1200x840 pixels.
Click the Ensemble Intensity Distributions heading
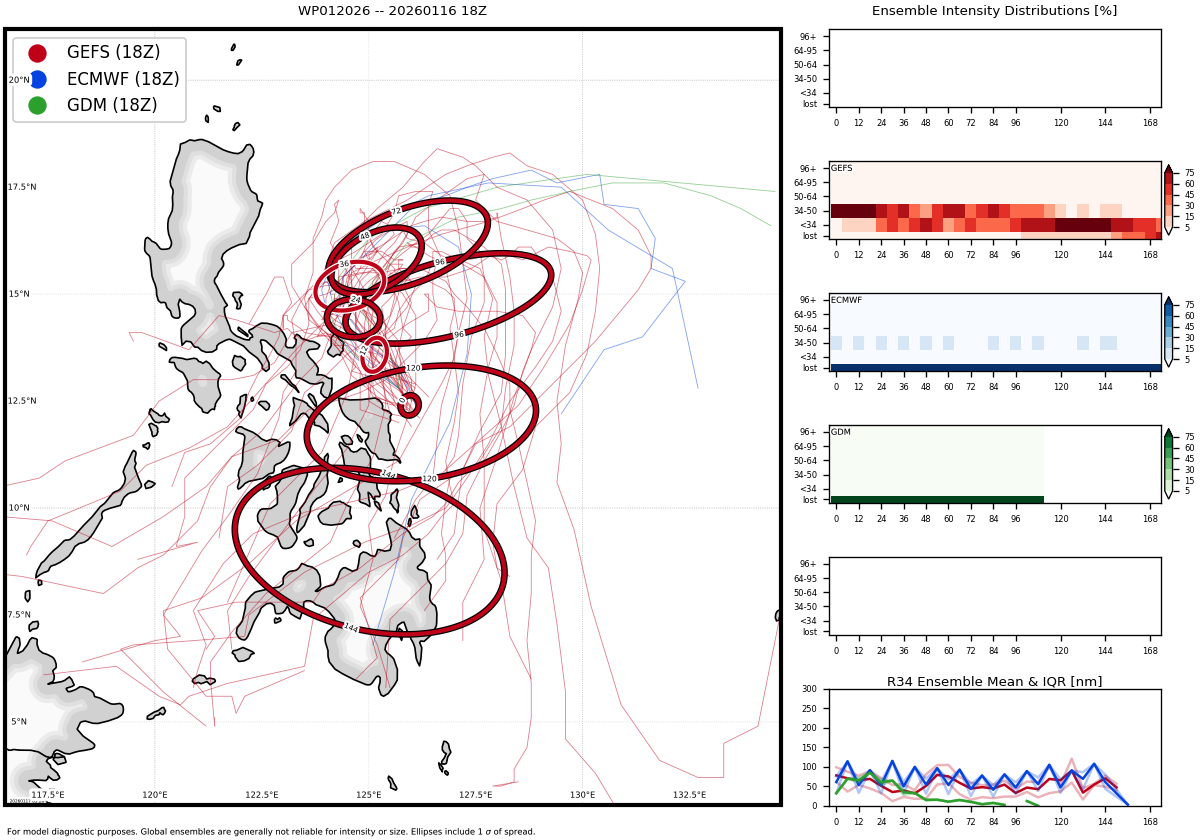(x=994, y=11)
